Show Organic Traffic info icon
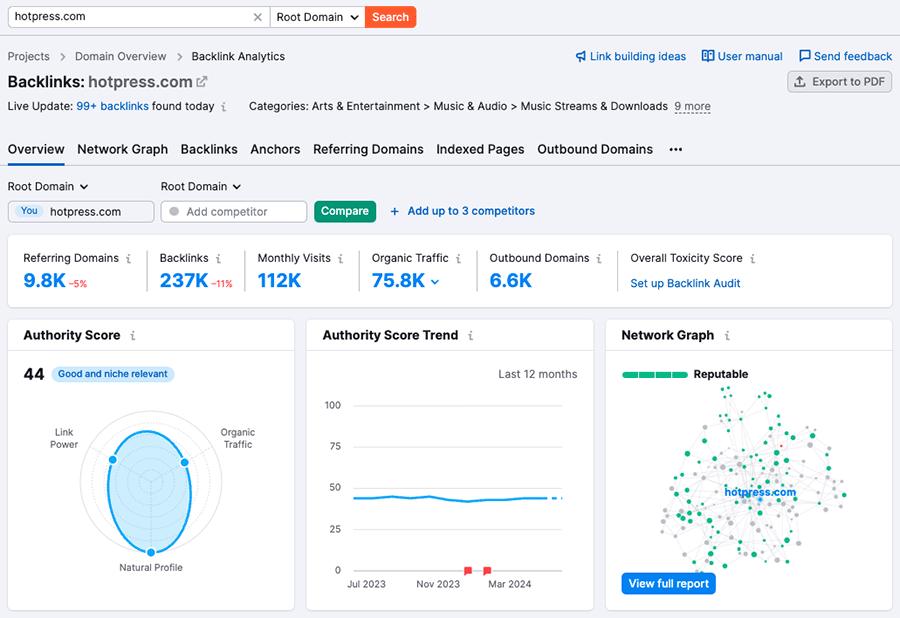The image size is (900, 618). pos(458,259)
